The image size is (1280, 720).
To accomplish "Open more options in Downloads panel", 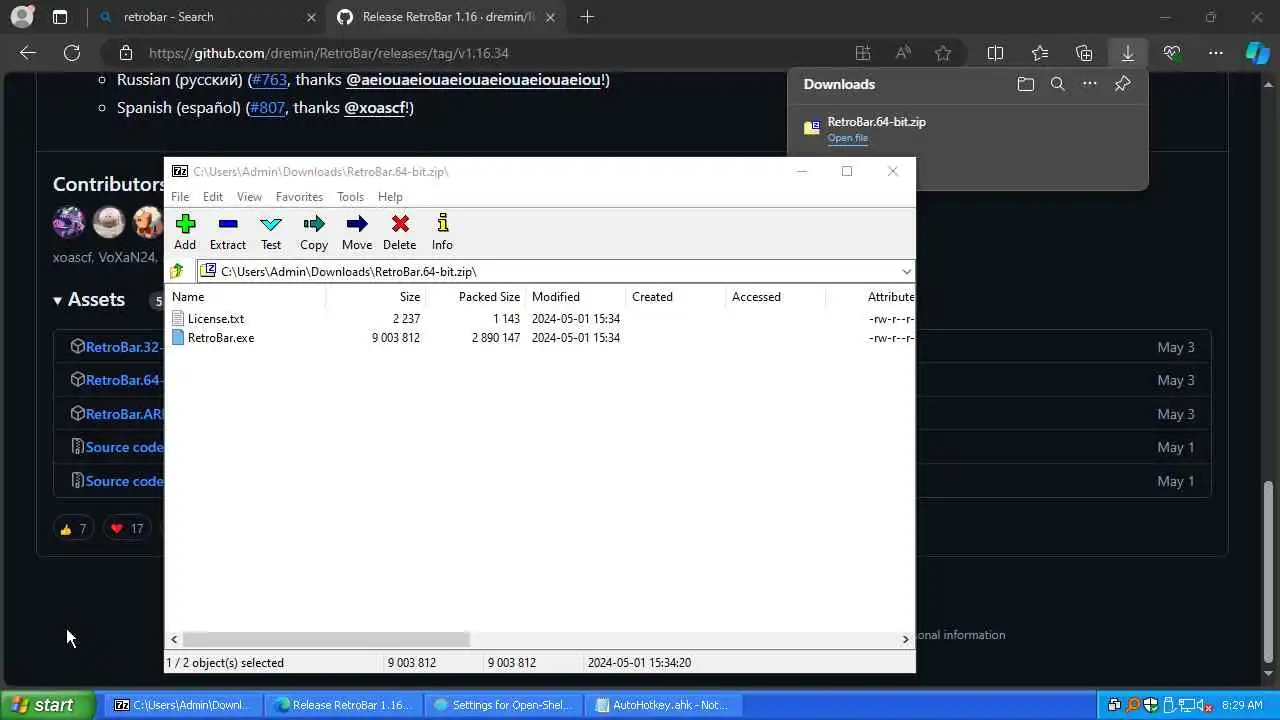I will coord(1090,84).
